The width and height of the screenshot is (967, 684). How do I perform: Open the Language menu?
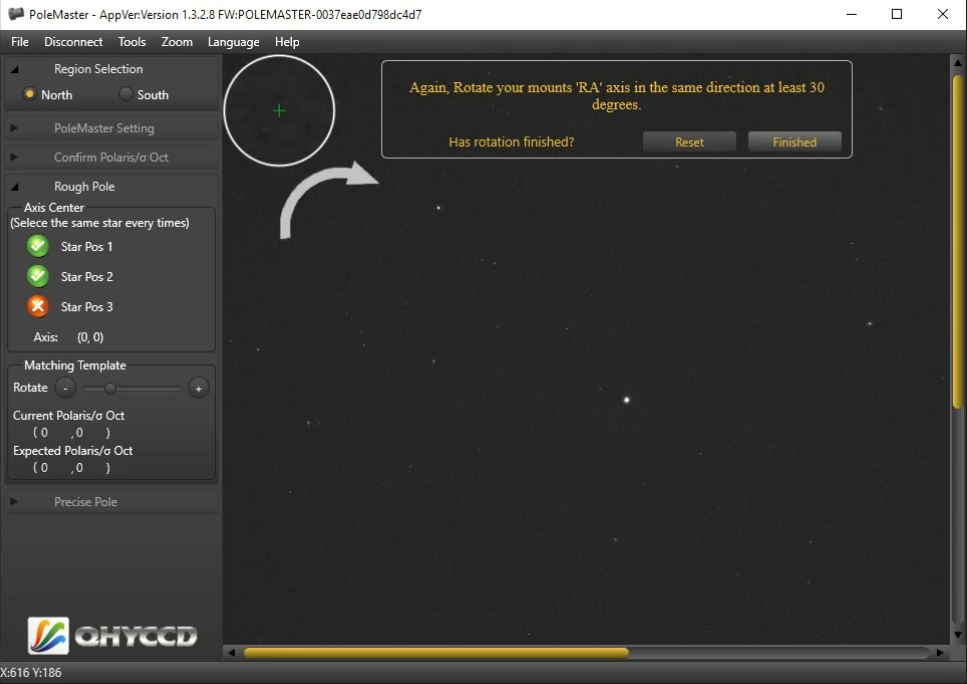point(233,42)
